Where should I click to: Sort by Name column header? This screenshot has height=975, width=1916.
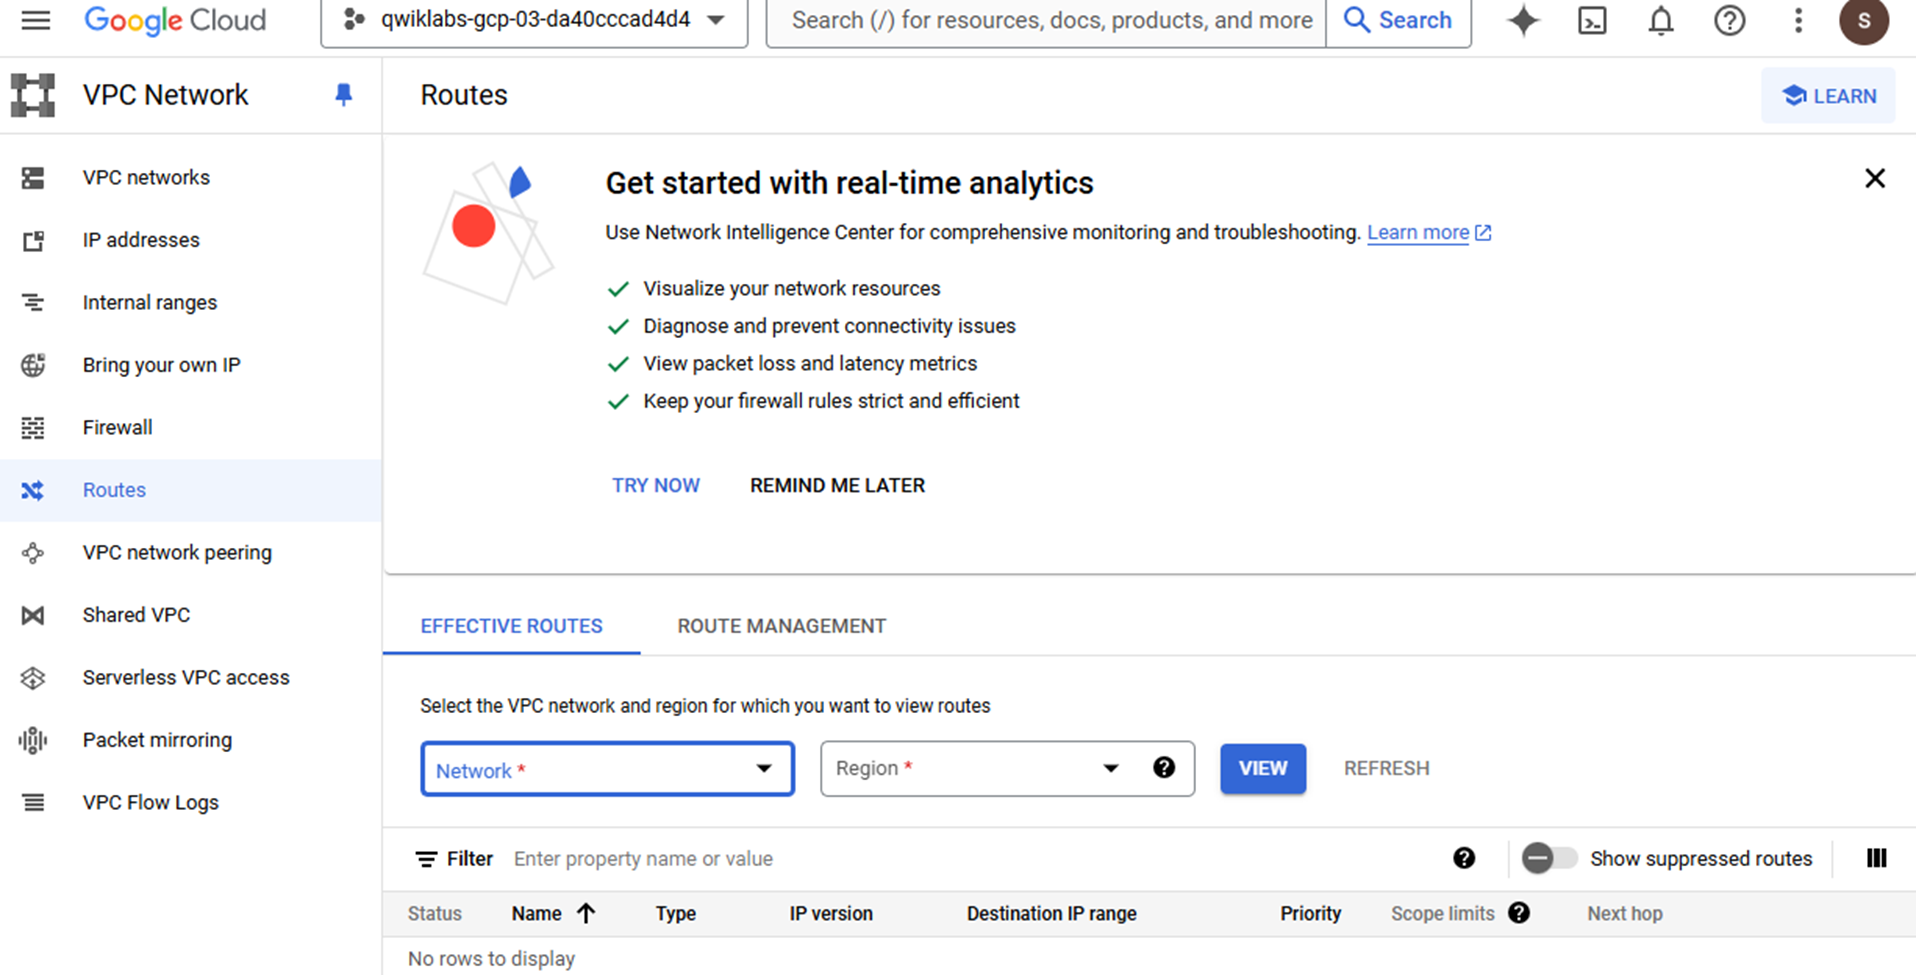coord(553,913)
